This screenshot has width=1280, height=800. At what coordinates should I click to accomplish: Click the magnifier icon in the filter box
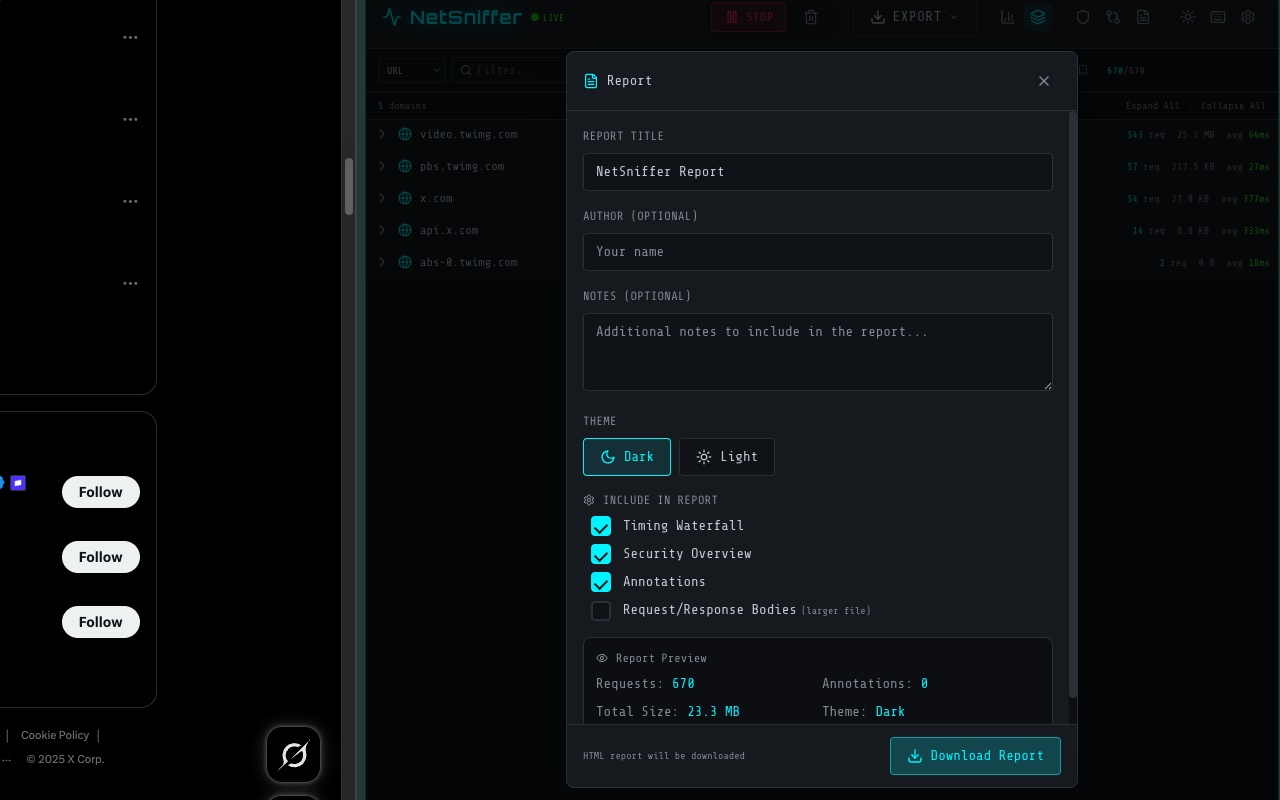click(466, 70)
